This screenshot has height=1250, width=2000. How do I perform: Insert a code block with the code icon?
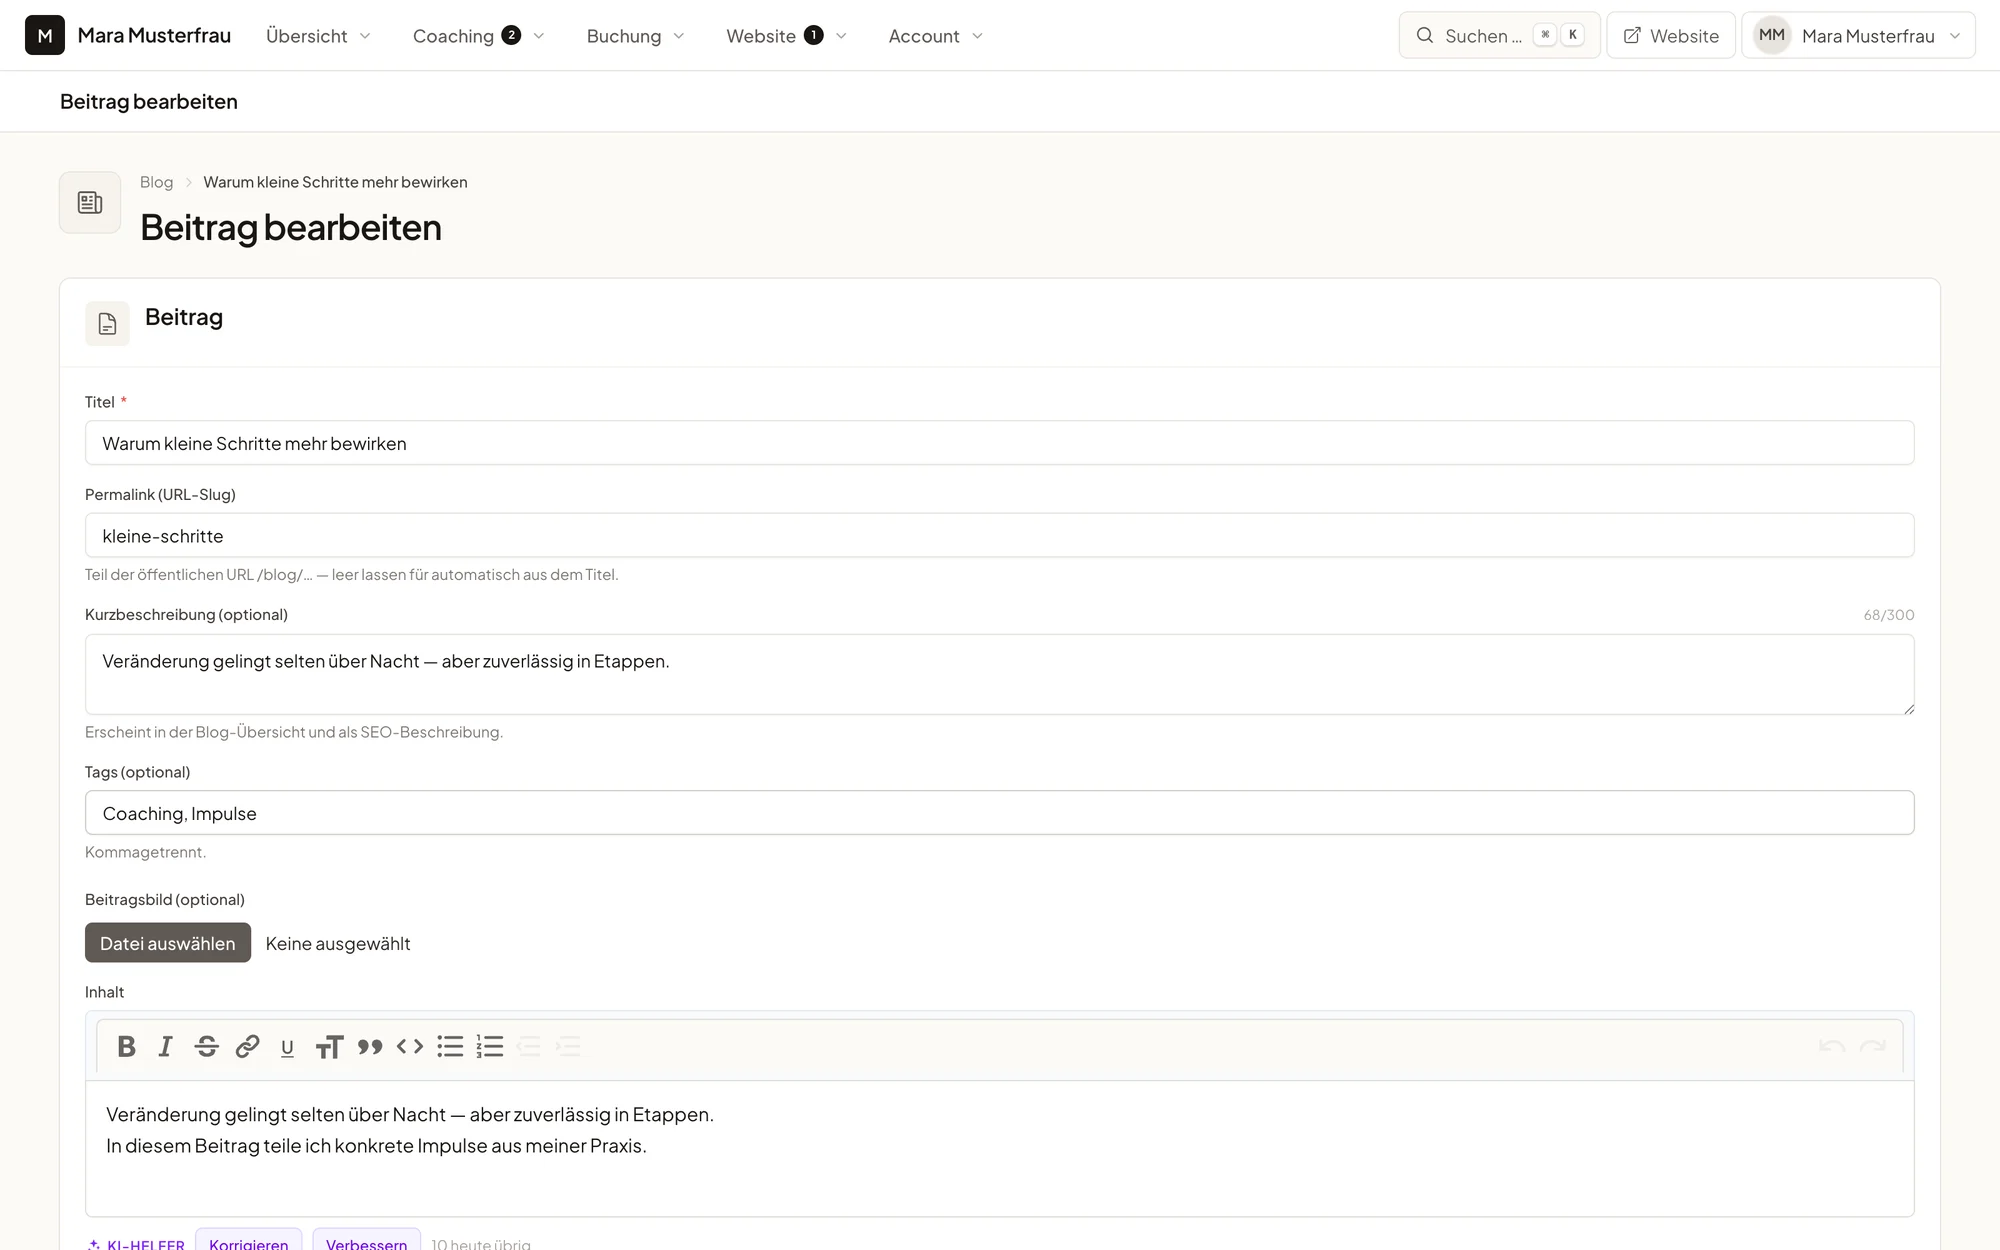(x=410, y=1046)
